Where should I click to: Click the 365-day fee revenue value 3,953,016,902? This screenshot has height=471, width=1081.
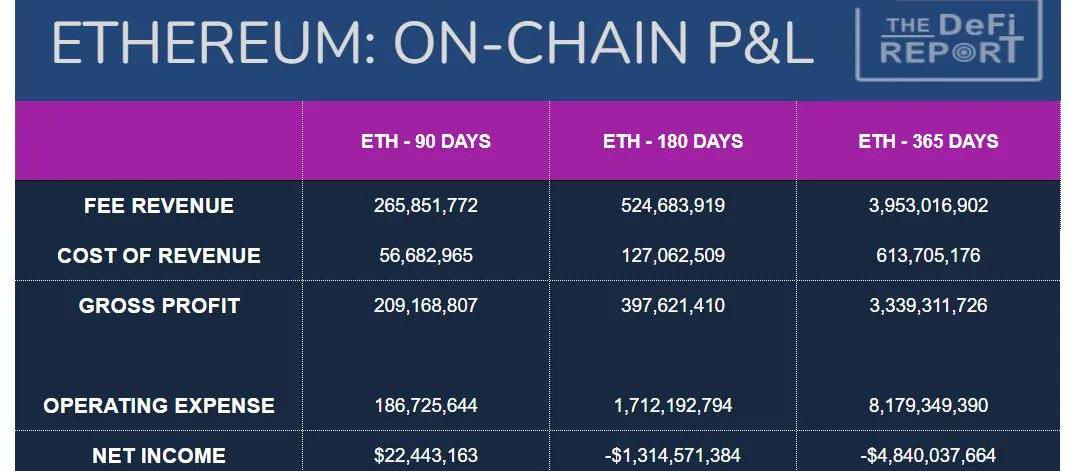(x=928, y=206)
